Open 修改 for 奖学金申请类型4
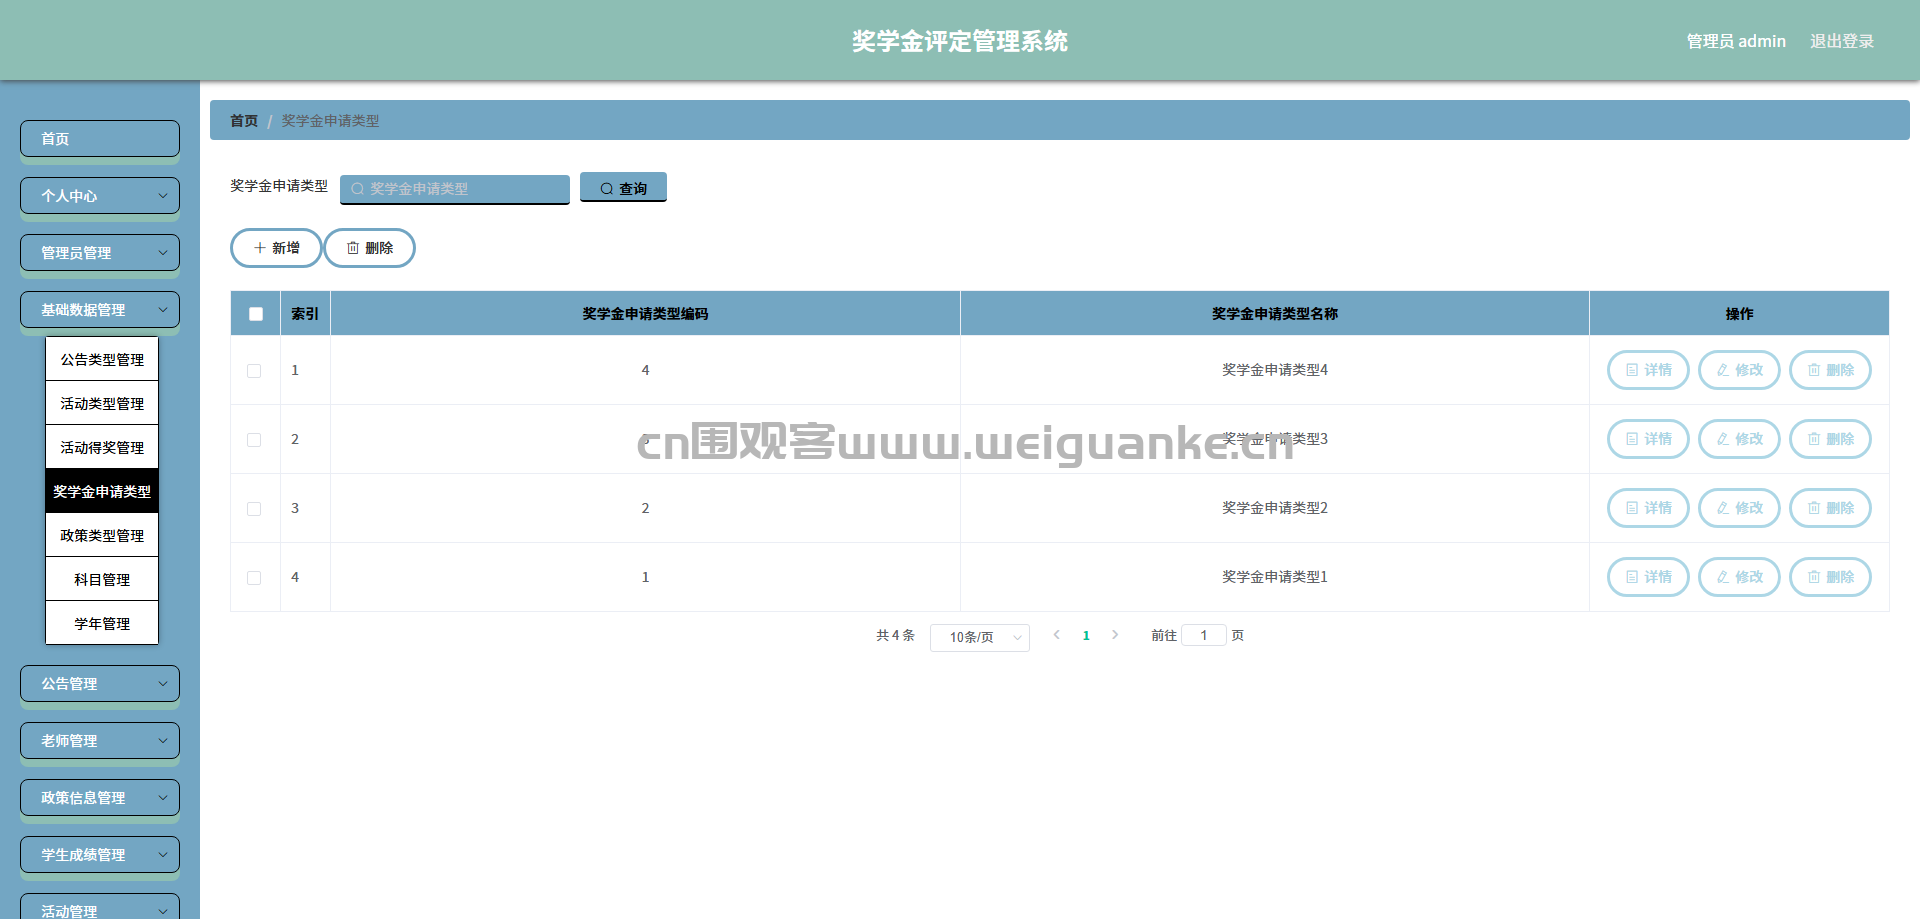The height and width of the screenshot is (919, 1920). pos(1739,370)
